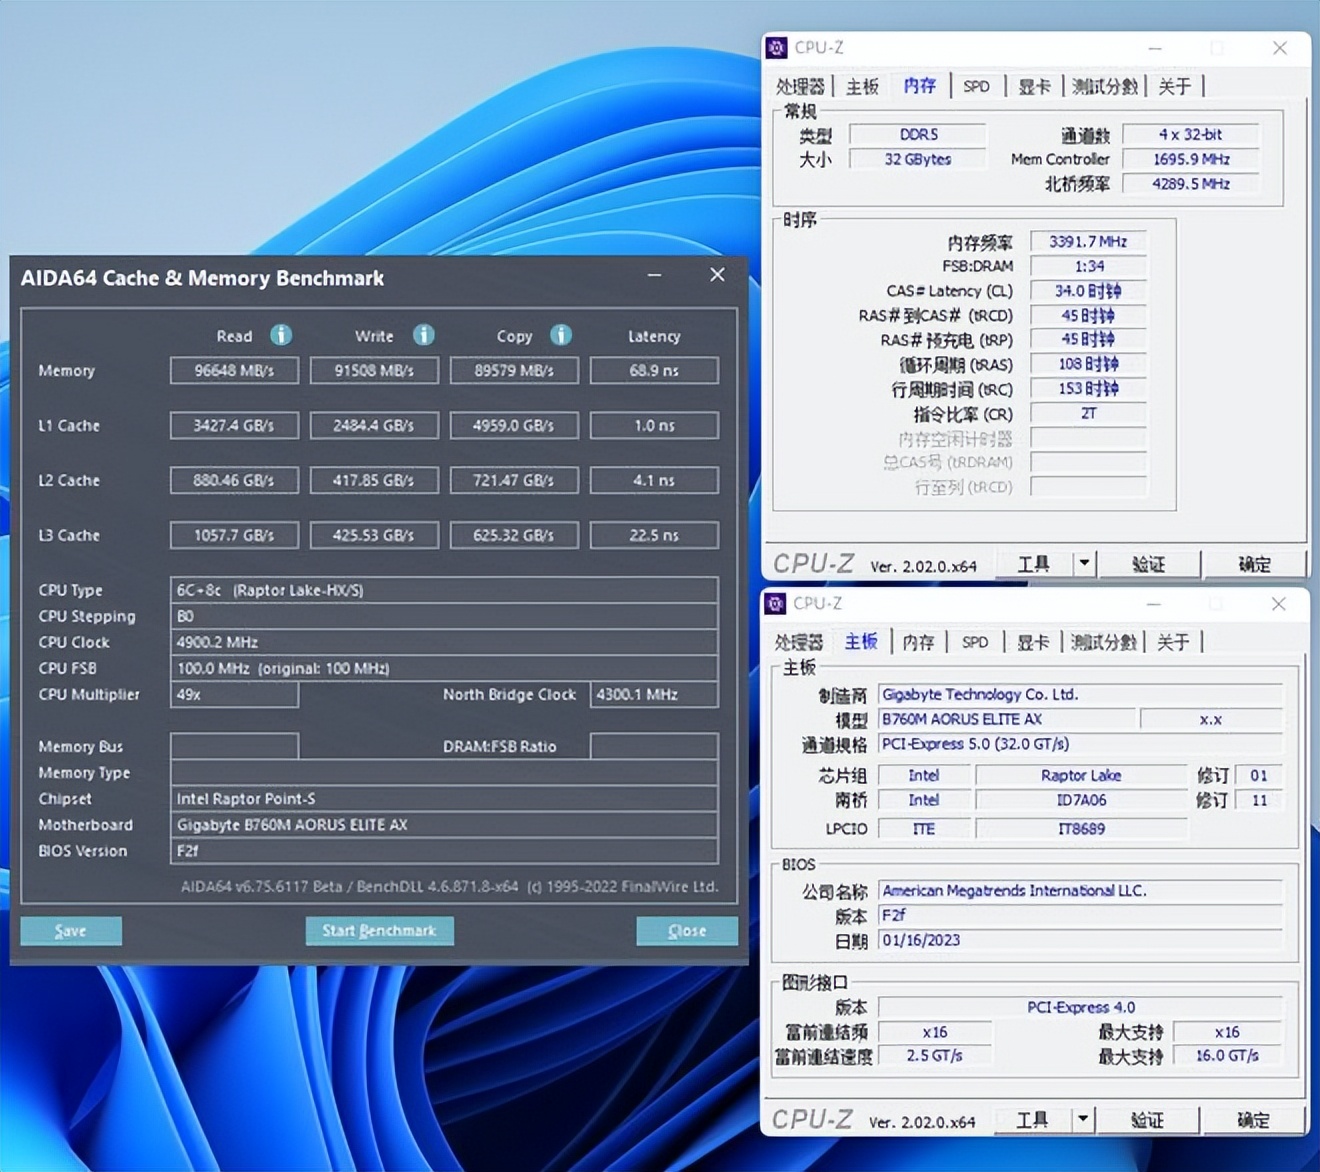Viewport: 1320px width, 1172px height.
Task: Close the AIDA64 benchmark via Close button
Action: (686, 931)
